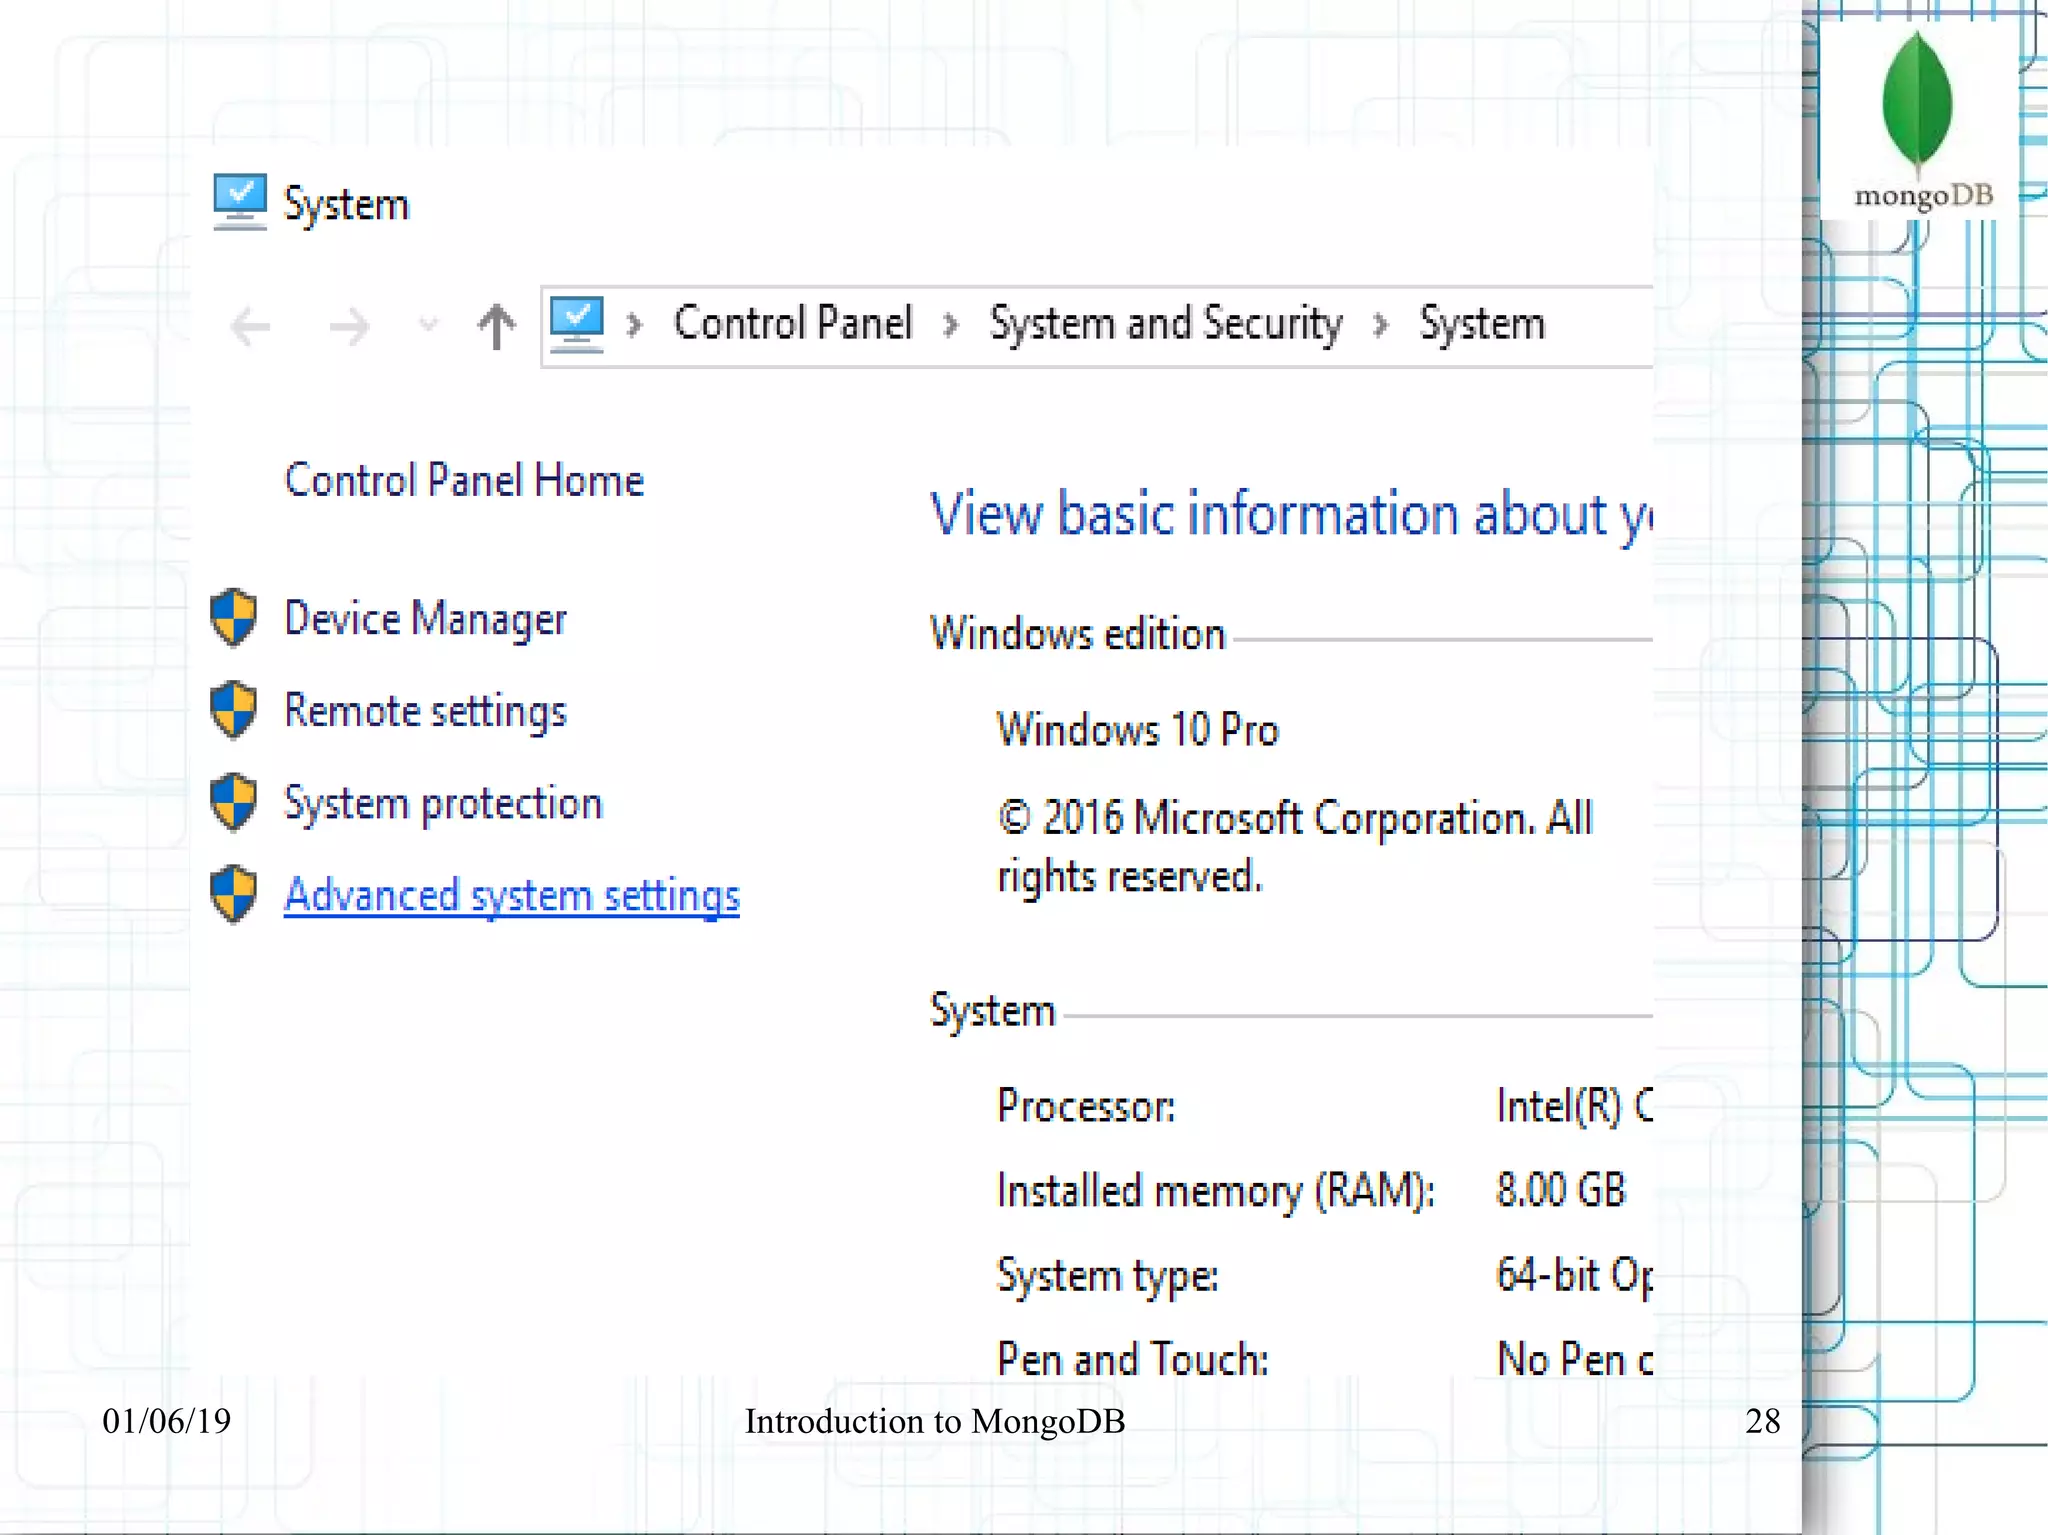Open the recent locations dropdown arrow
Viewport: 2048px width, 1535px height.
[428, 324]
